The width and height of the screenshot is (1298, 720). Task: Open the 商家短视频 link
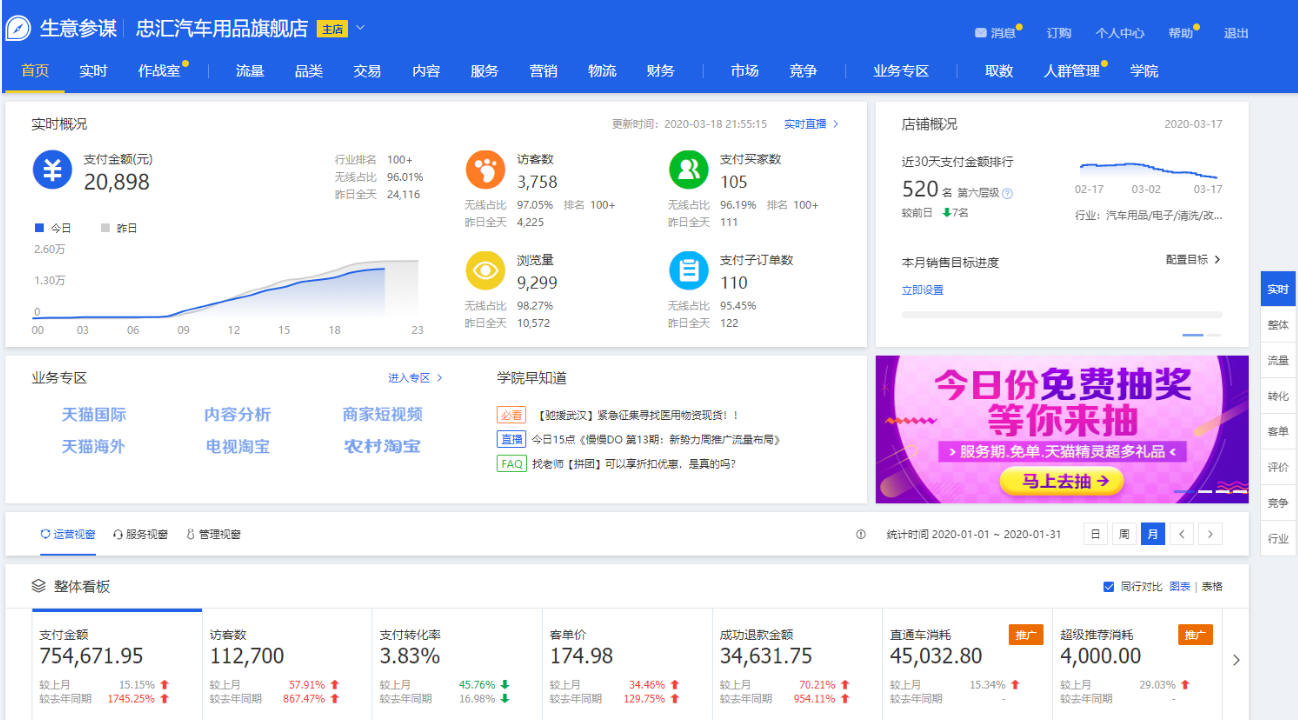(382, 414)
